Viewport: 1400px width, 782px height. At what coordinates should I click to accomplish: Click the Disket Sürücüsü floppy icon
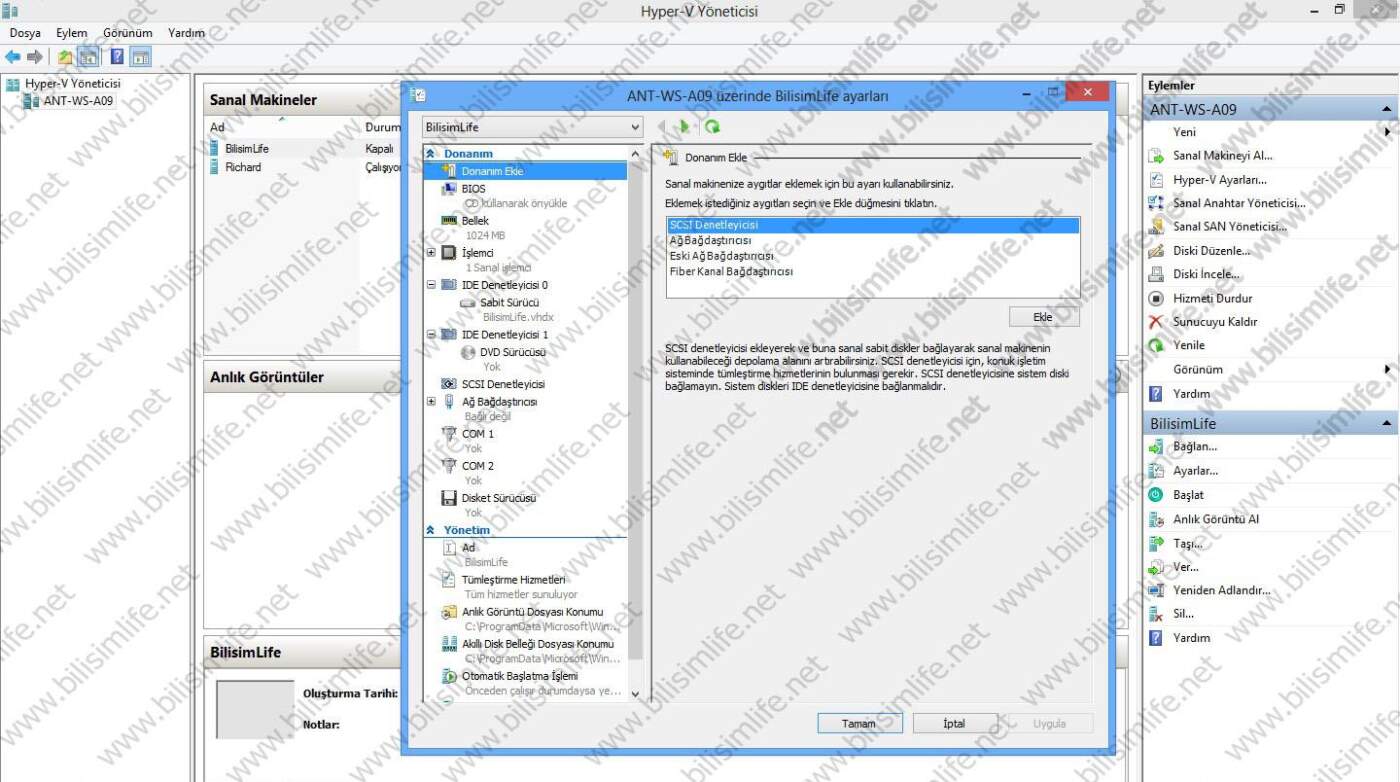click(449, 498)
